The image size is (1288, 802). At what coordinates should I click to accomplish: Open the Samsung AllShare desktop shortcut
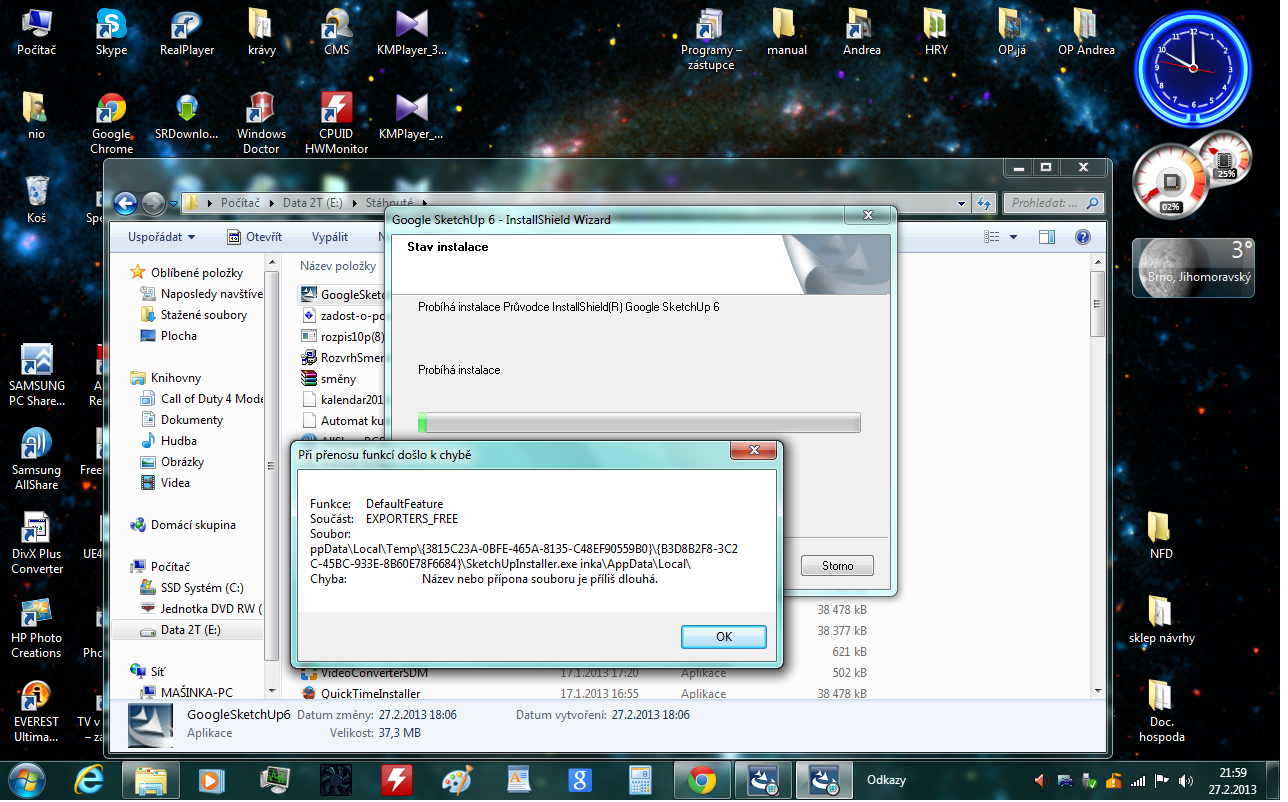36,459
